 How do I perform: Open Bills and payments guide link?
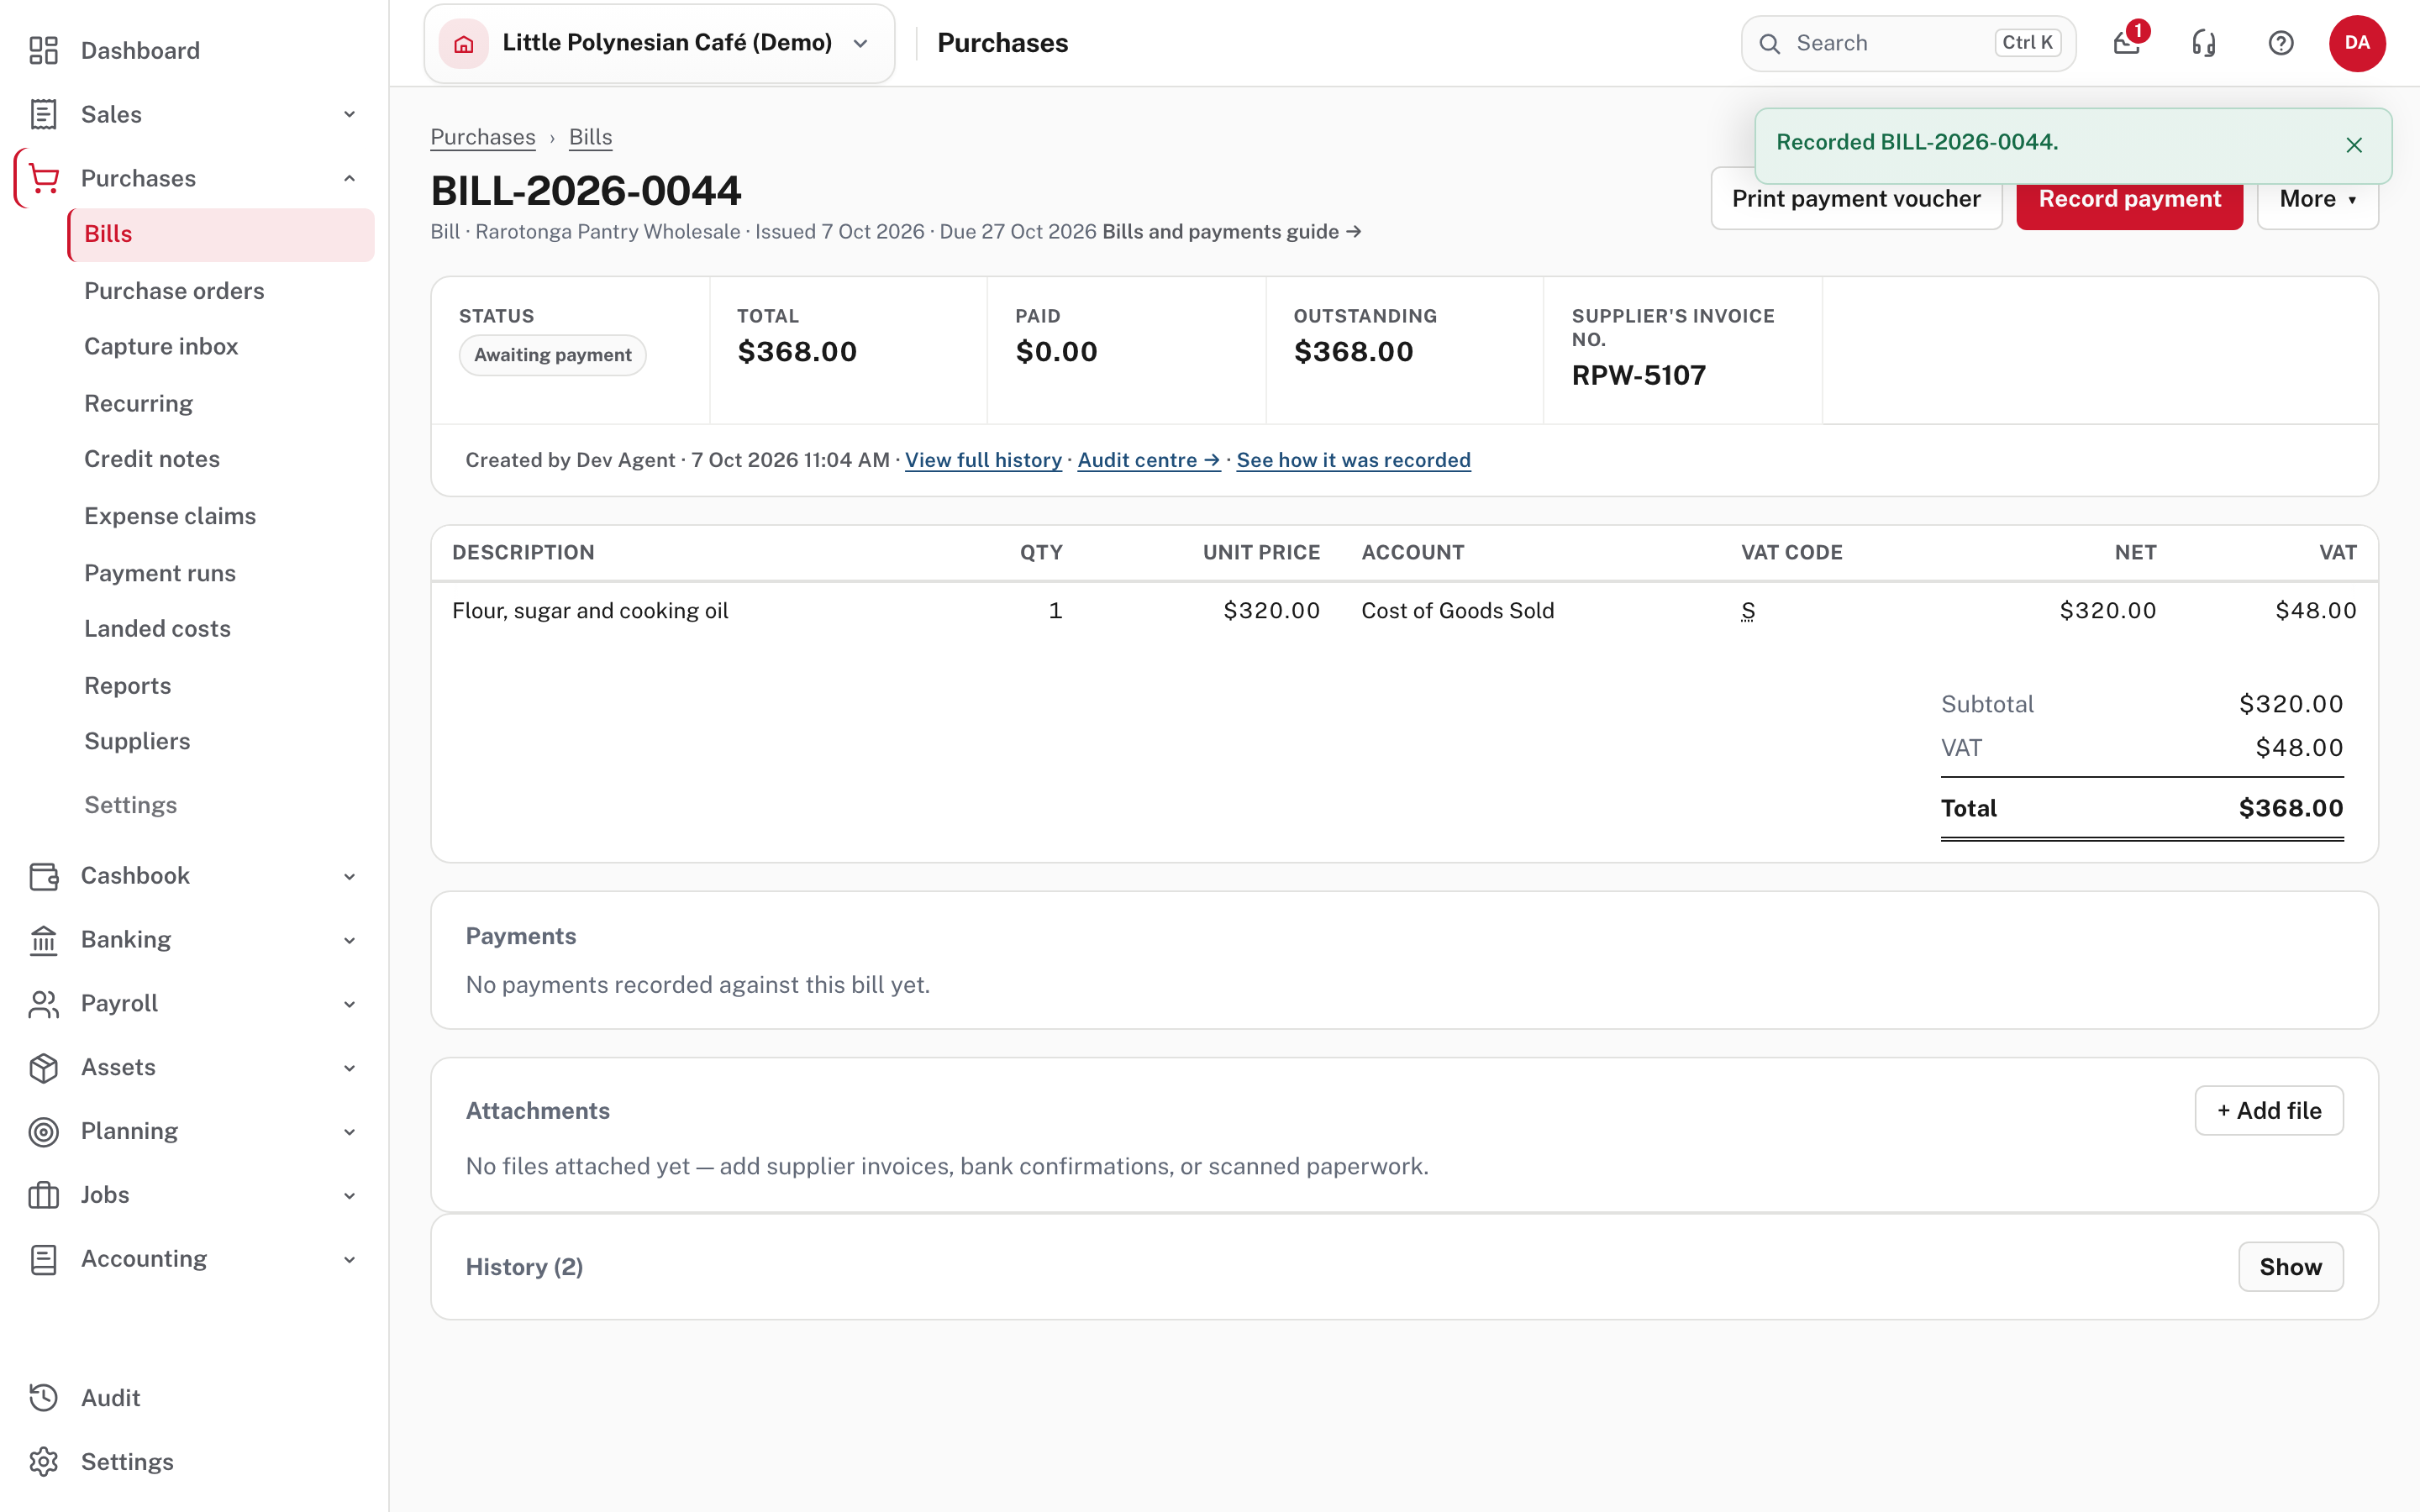pyautogui.click(x=1232, y=232)
